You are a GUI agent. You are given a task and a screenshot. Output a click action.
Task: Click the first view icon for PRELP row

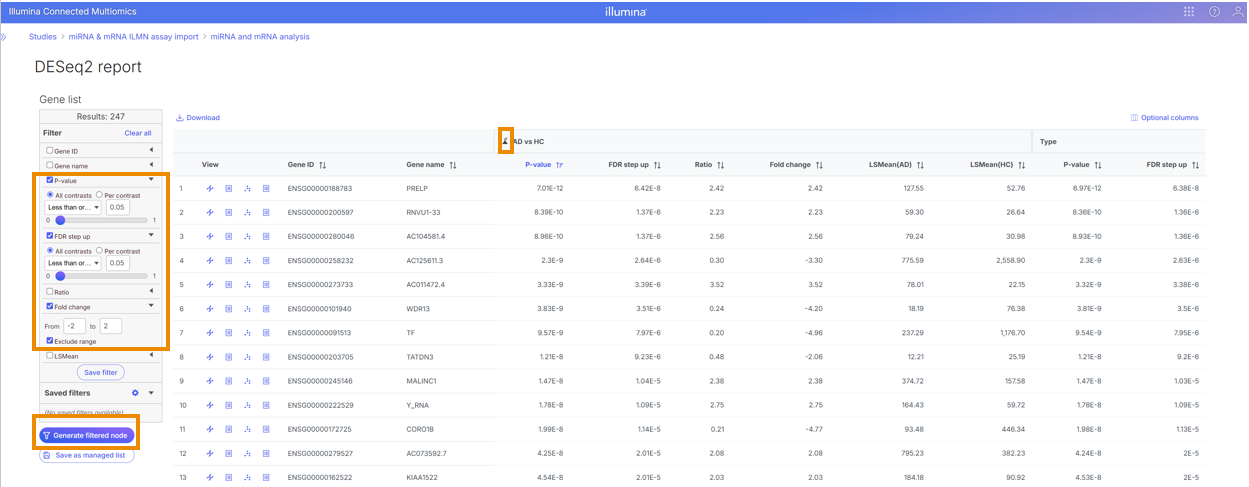click(210, 188)
